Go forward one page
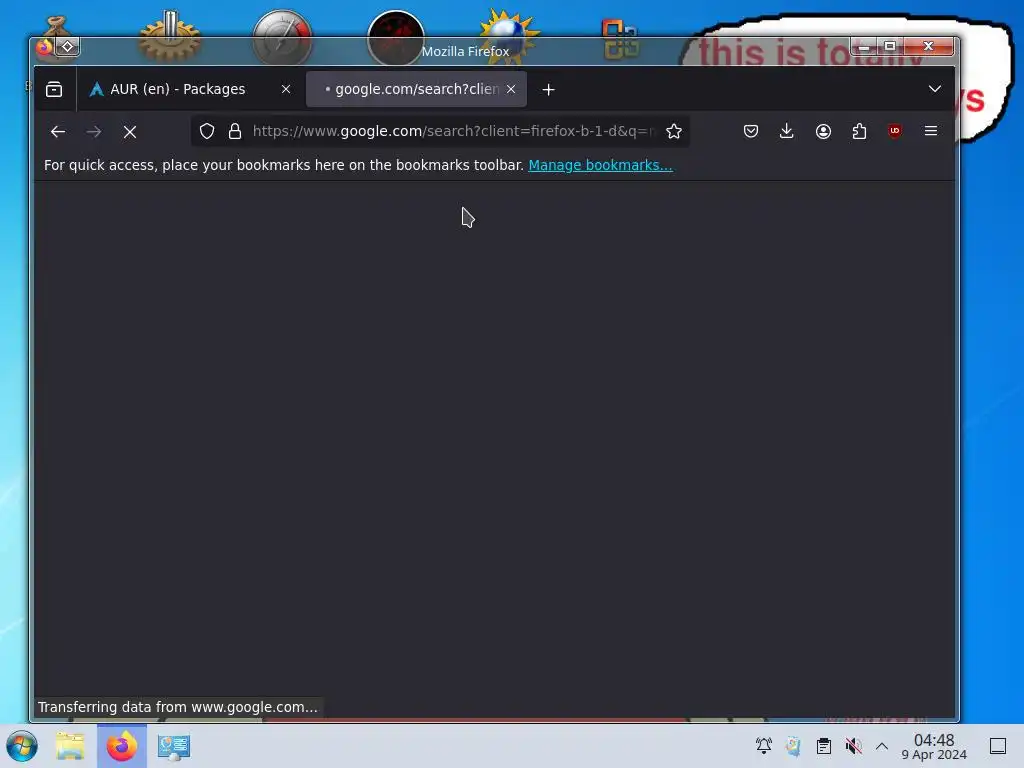Image resolution: width=1024 pixels, height=768 pixels. 94,132
